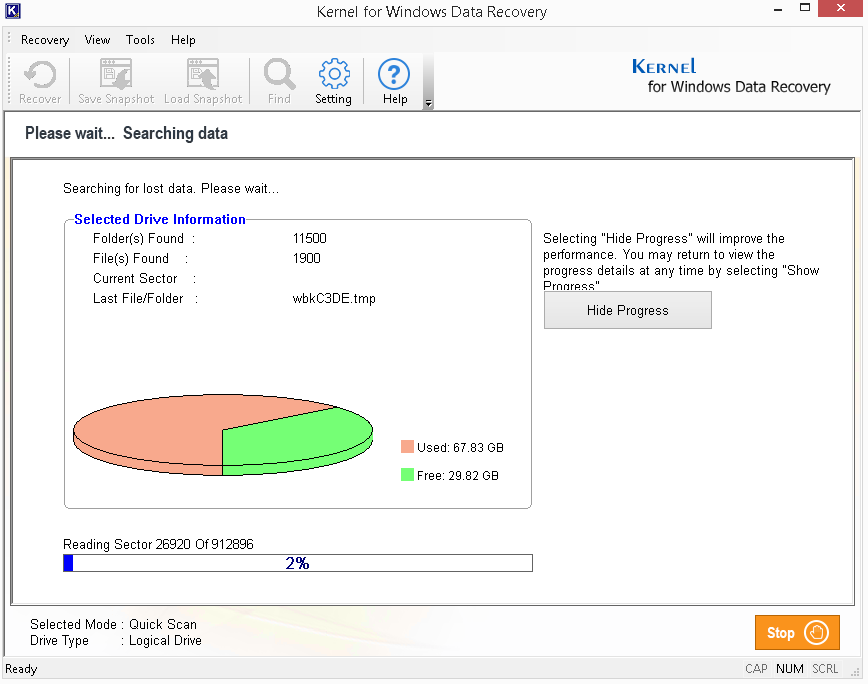Click the Recover toolbar icon
The height and width of the screenshot is (684, 868).
(x=40, y=81)
